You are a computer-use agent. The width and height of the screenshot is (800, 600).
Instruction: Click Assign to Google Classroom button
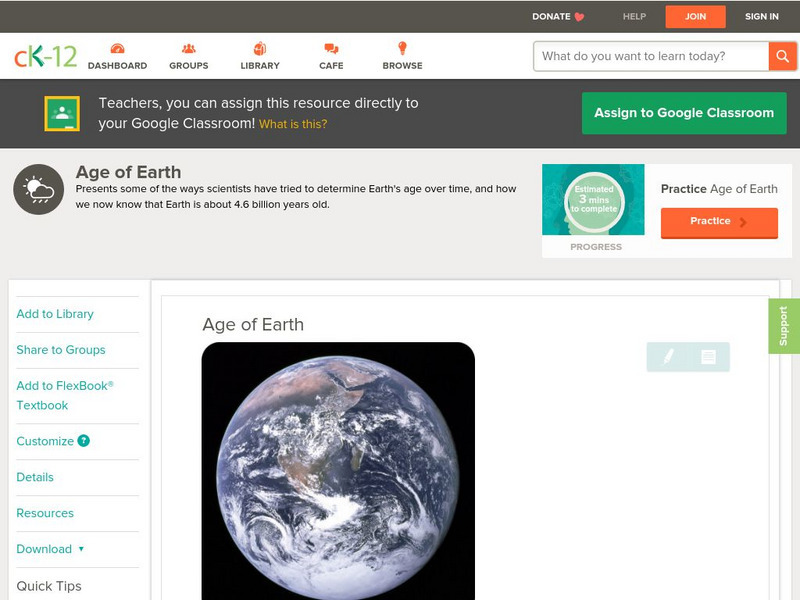pos(684,113)
